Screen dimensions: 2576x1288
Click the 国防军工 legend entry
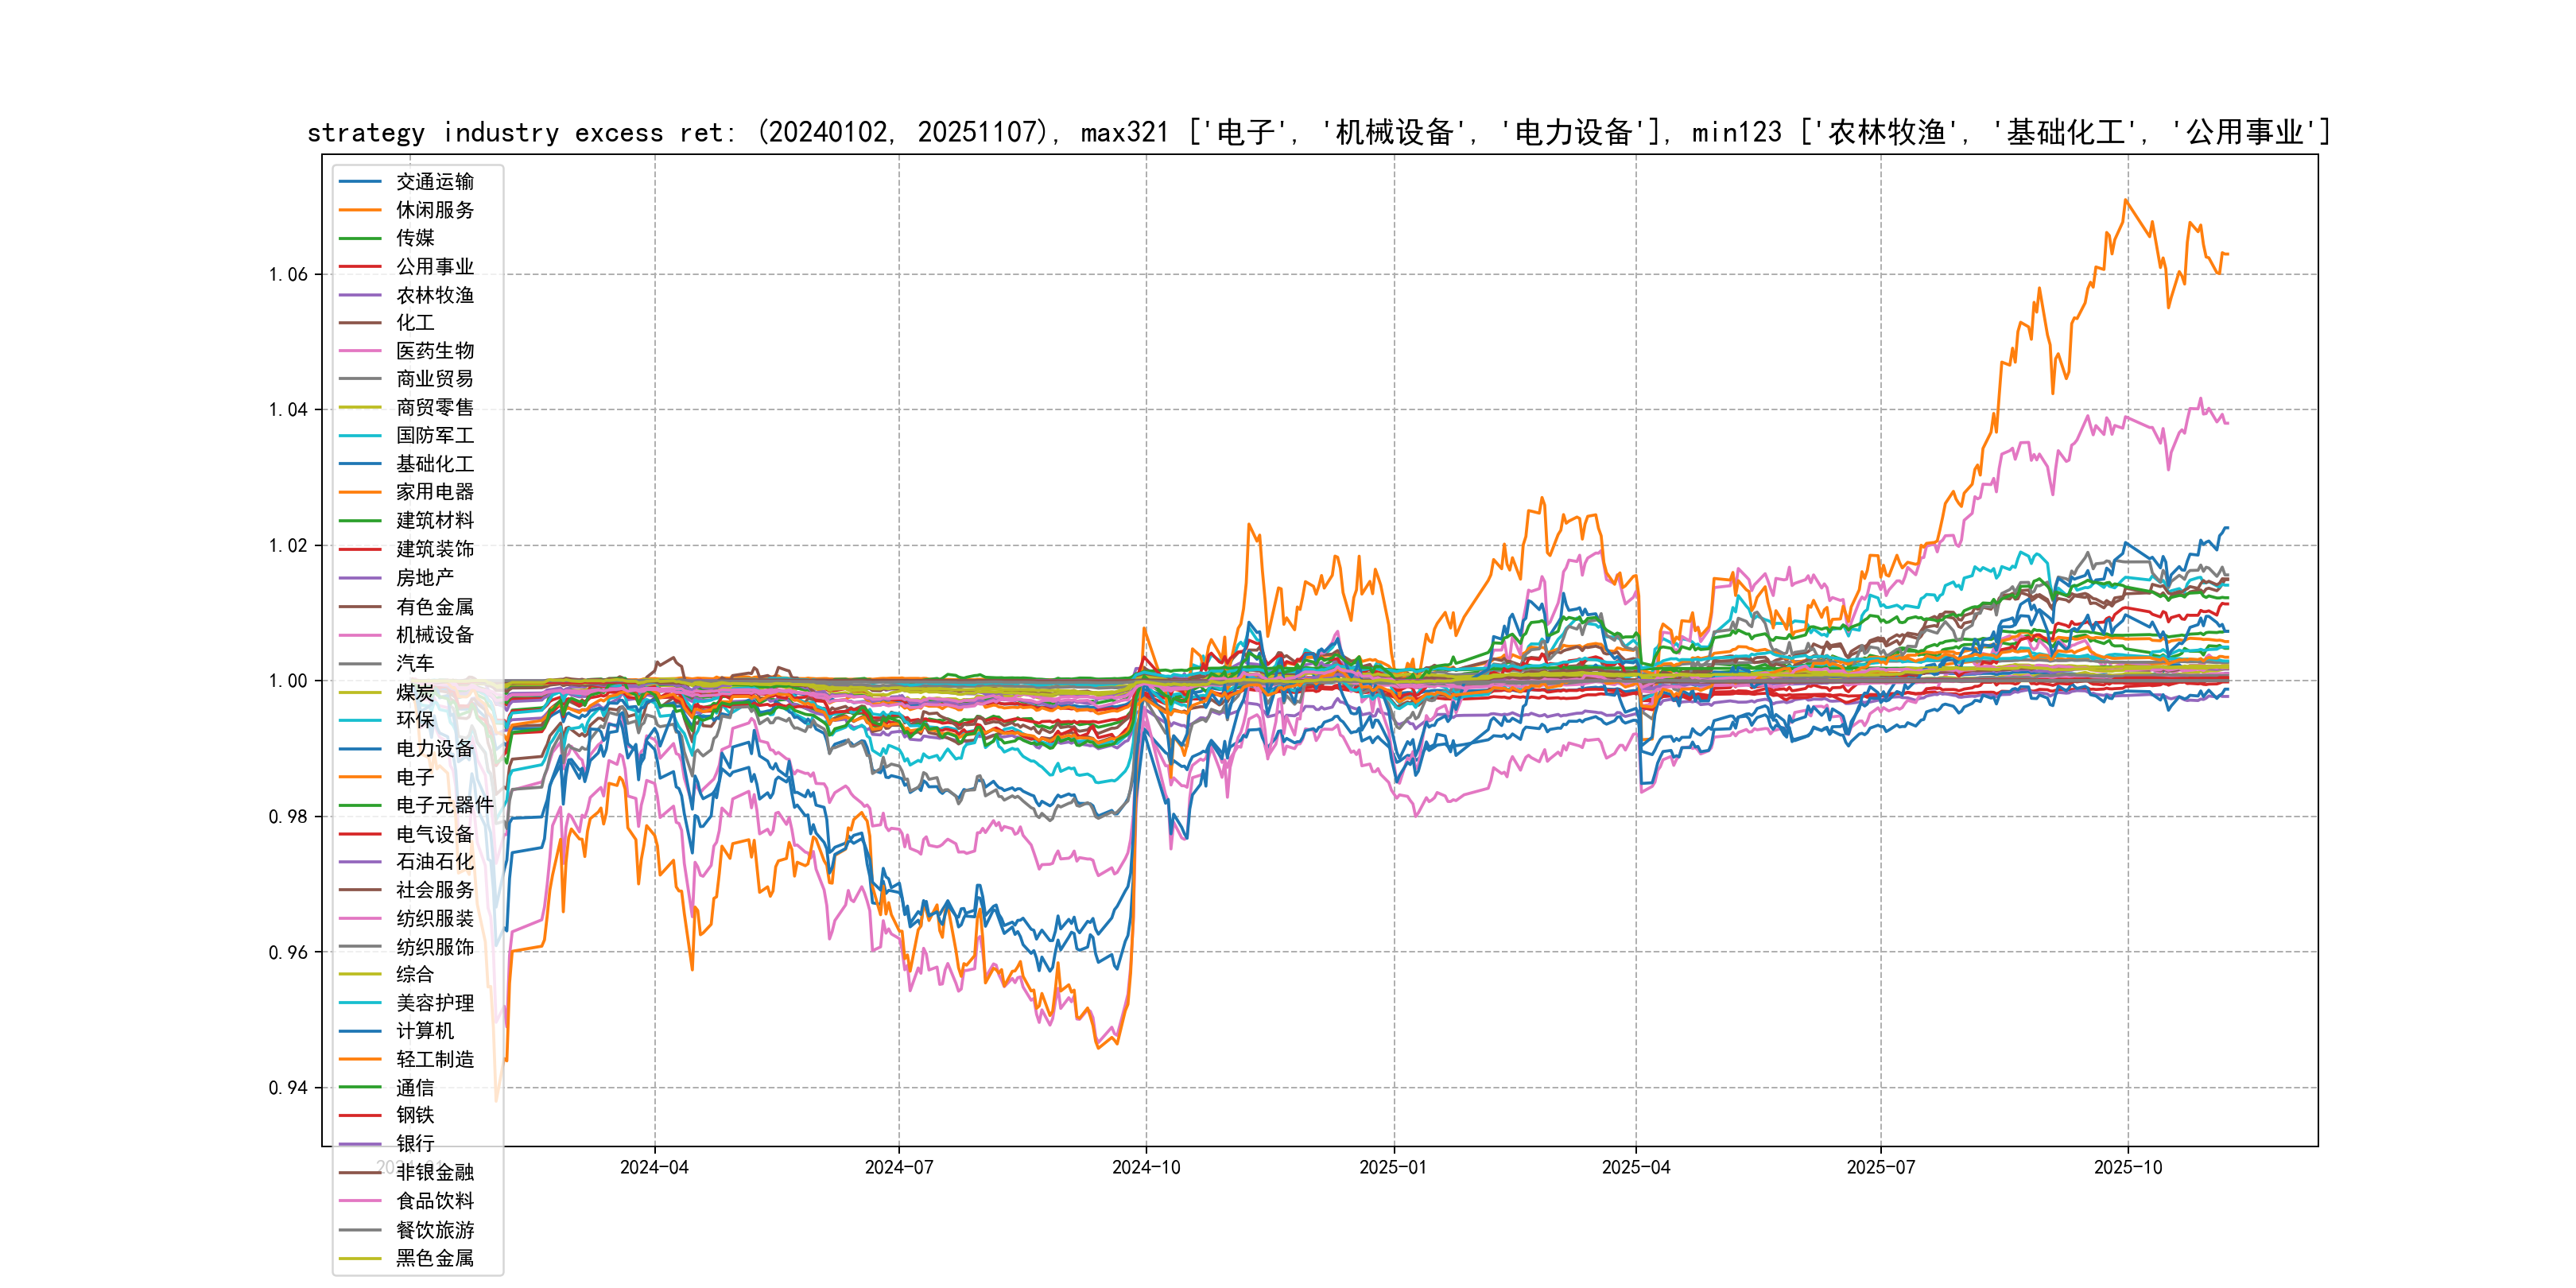tap(434, 435)
